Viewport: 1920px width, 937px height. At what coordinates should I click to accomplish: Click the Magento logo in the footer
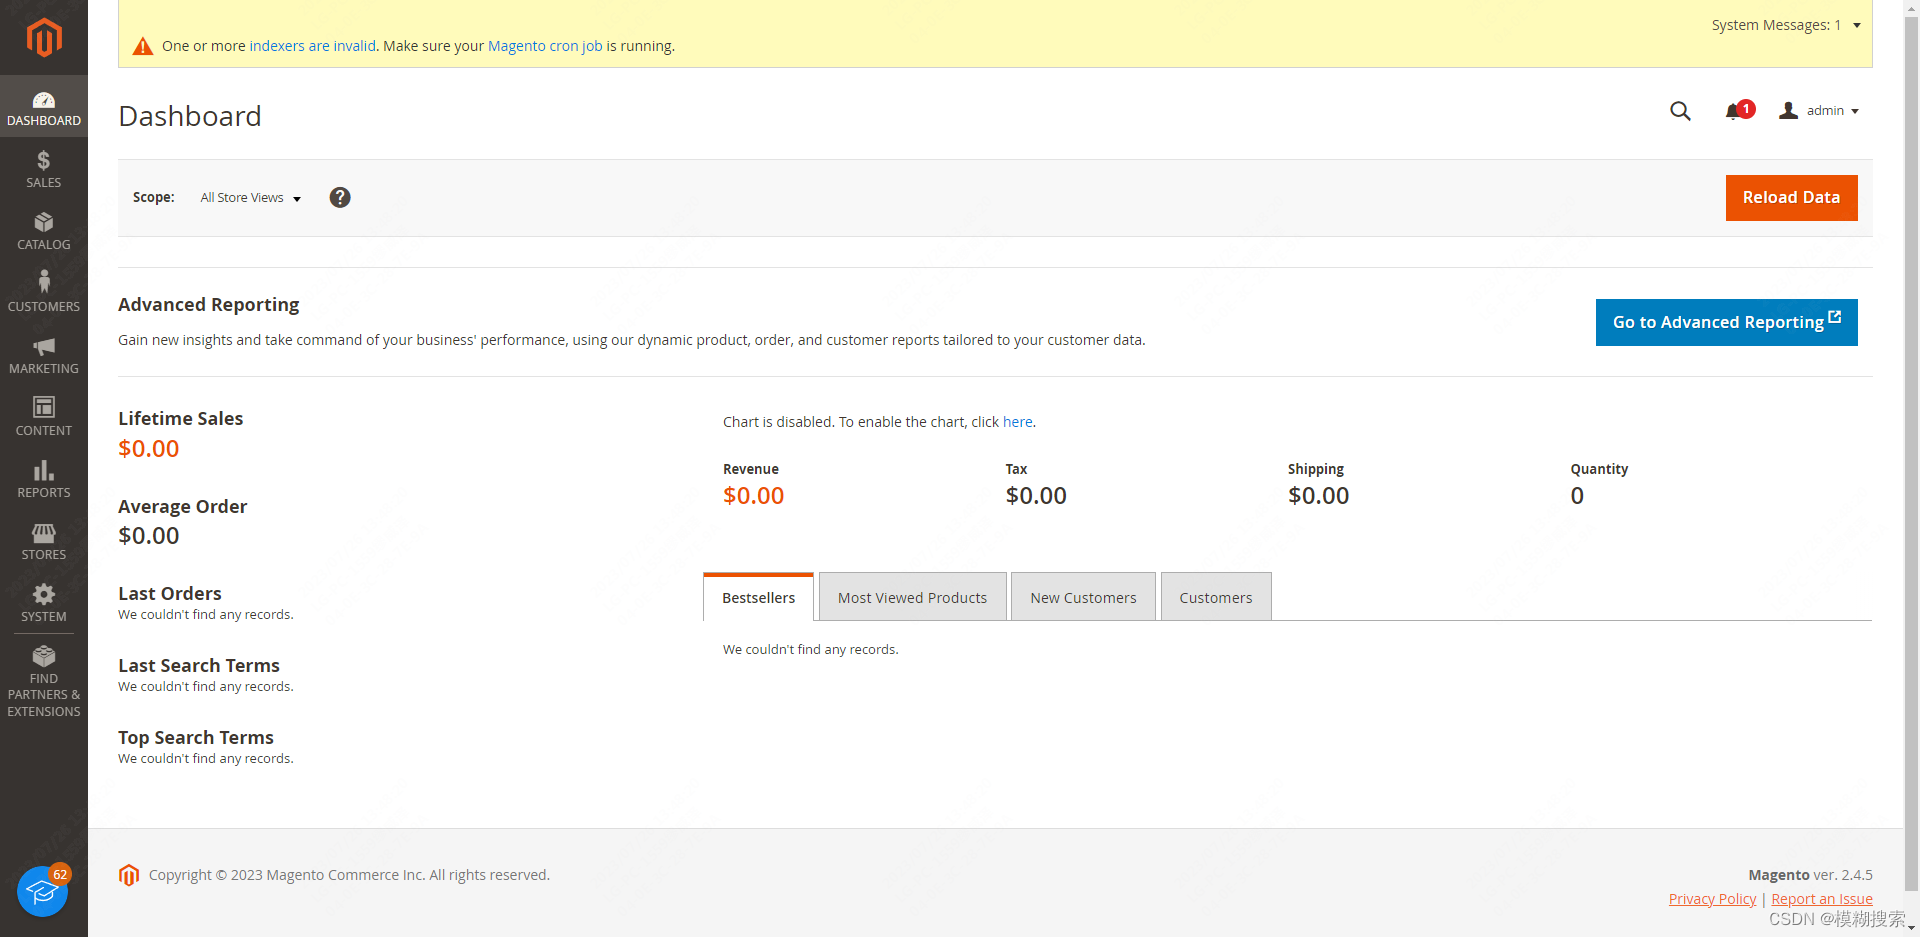point(129,875)
